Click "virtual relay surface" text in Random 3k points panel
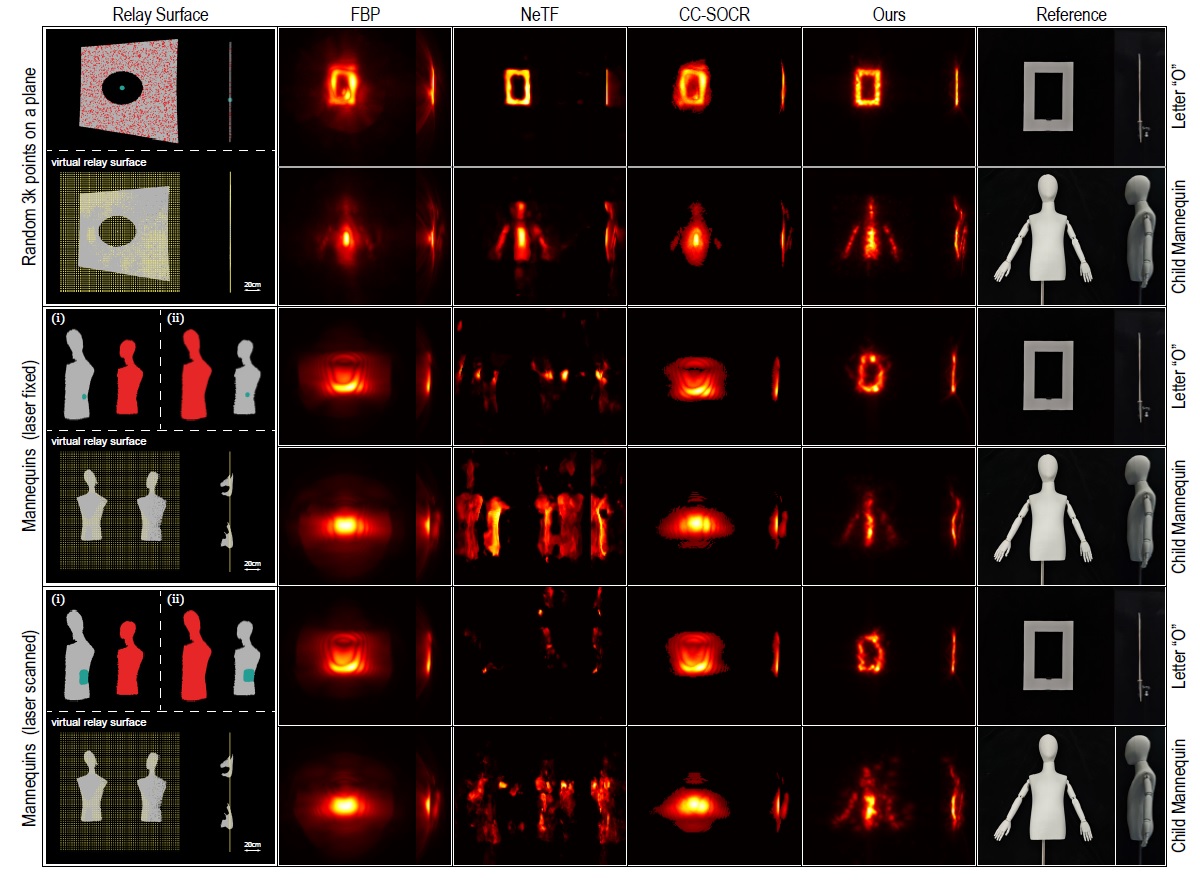Screen dimensions: 1200x880 coord(98,160)
